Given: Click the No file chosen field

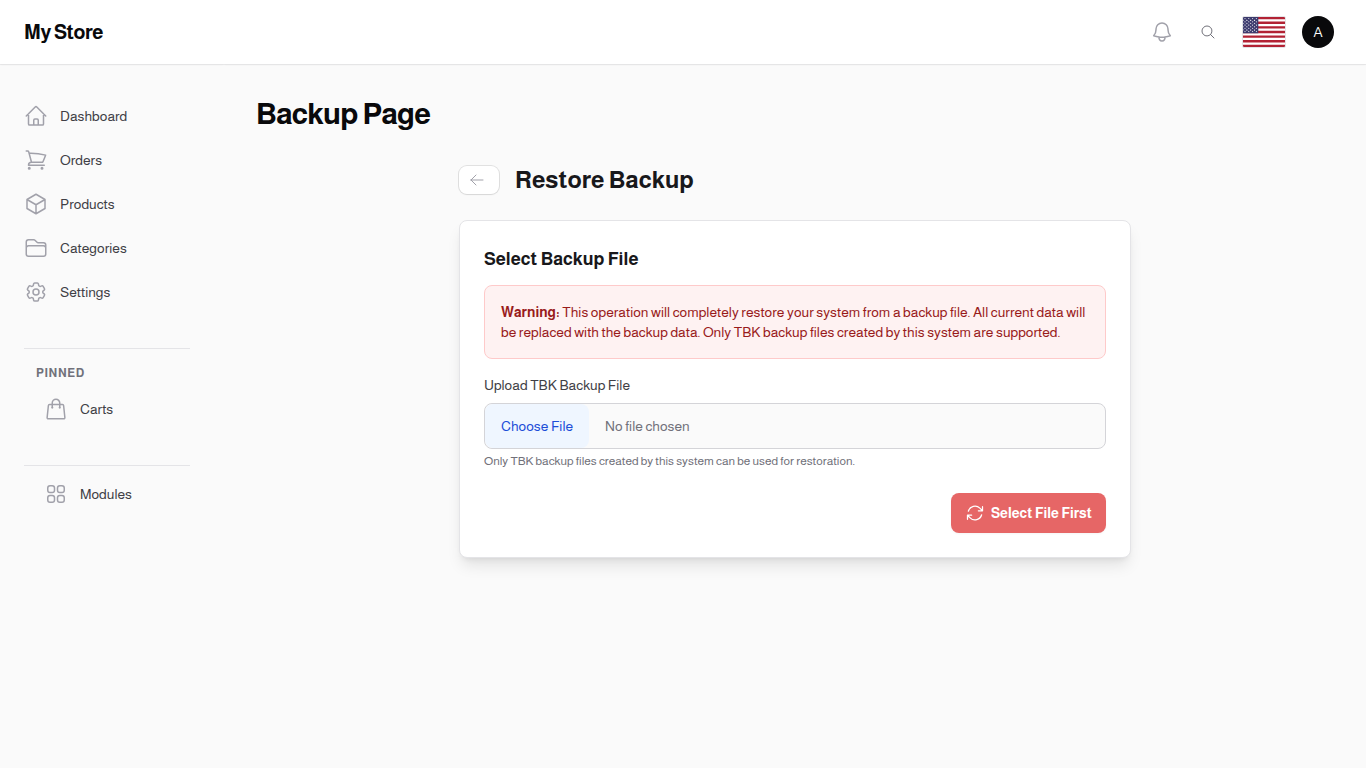Looking at the screenshot, I should pyautogui.click(x=647, y=426).
